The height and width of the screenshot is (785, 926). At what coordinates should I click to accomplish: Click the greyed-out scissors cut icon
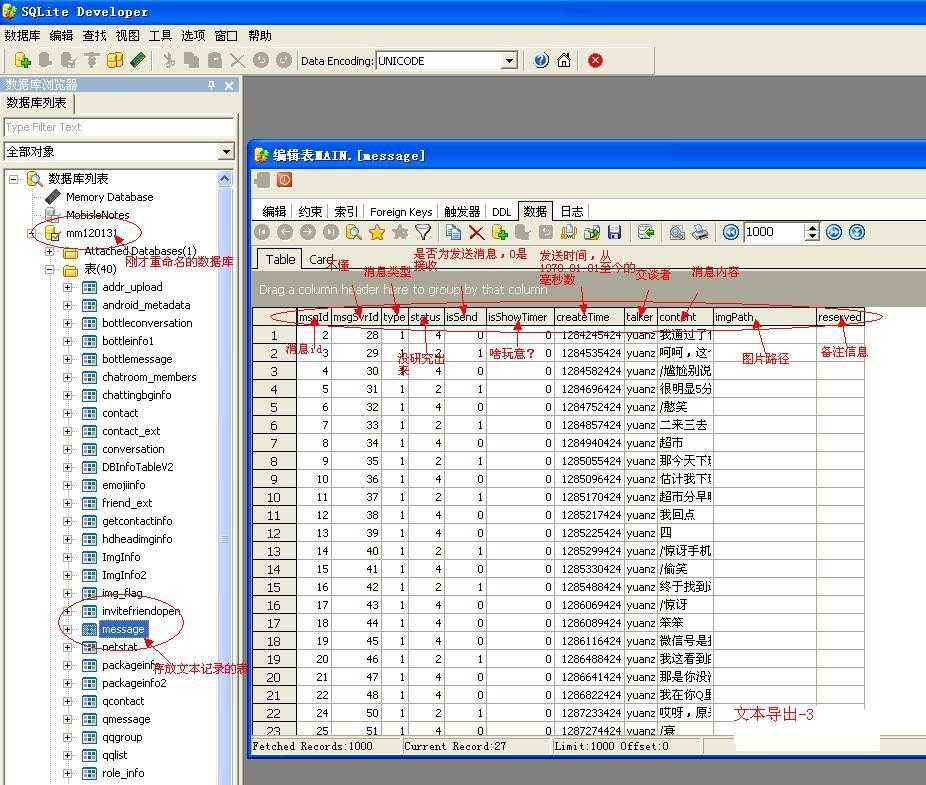(x=169, y=60)
